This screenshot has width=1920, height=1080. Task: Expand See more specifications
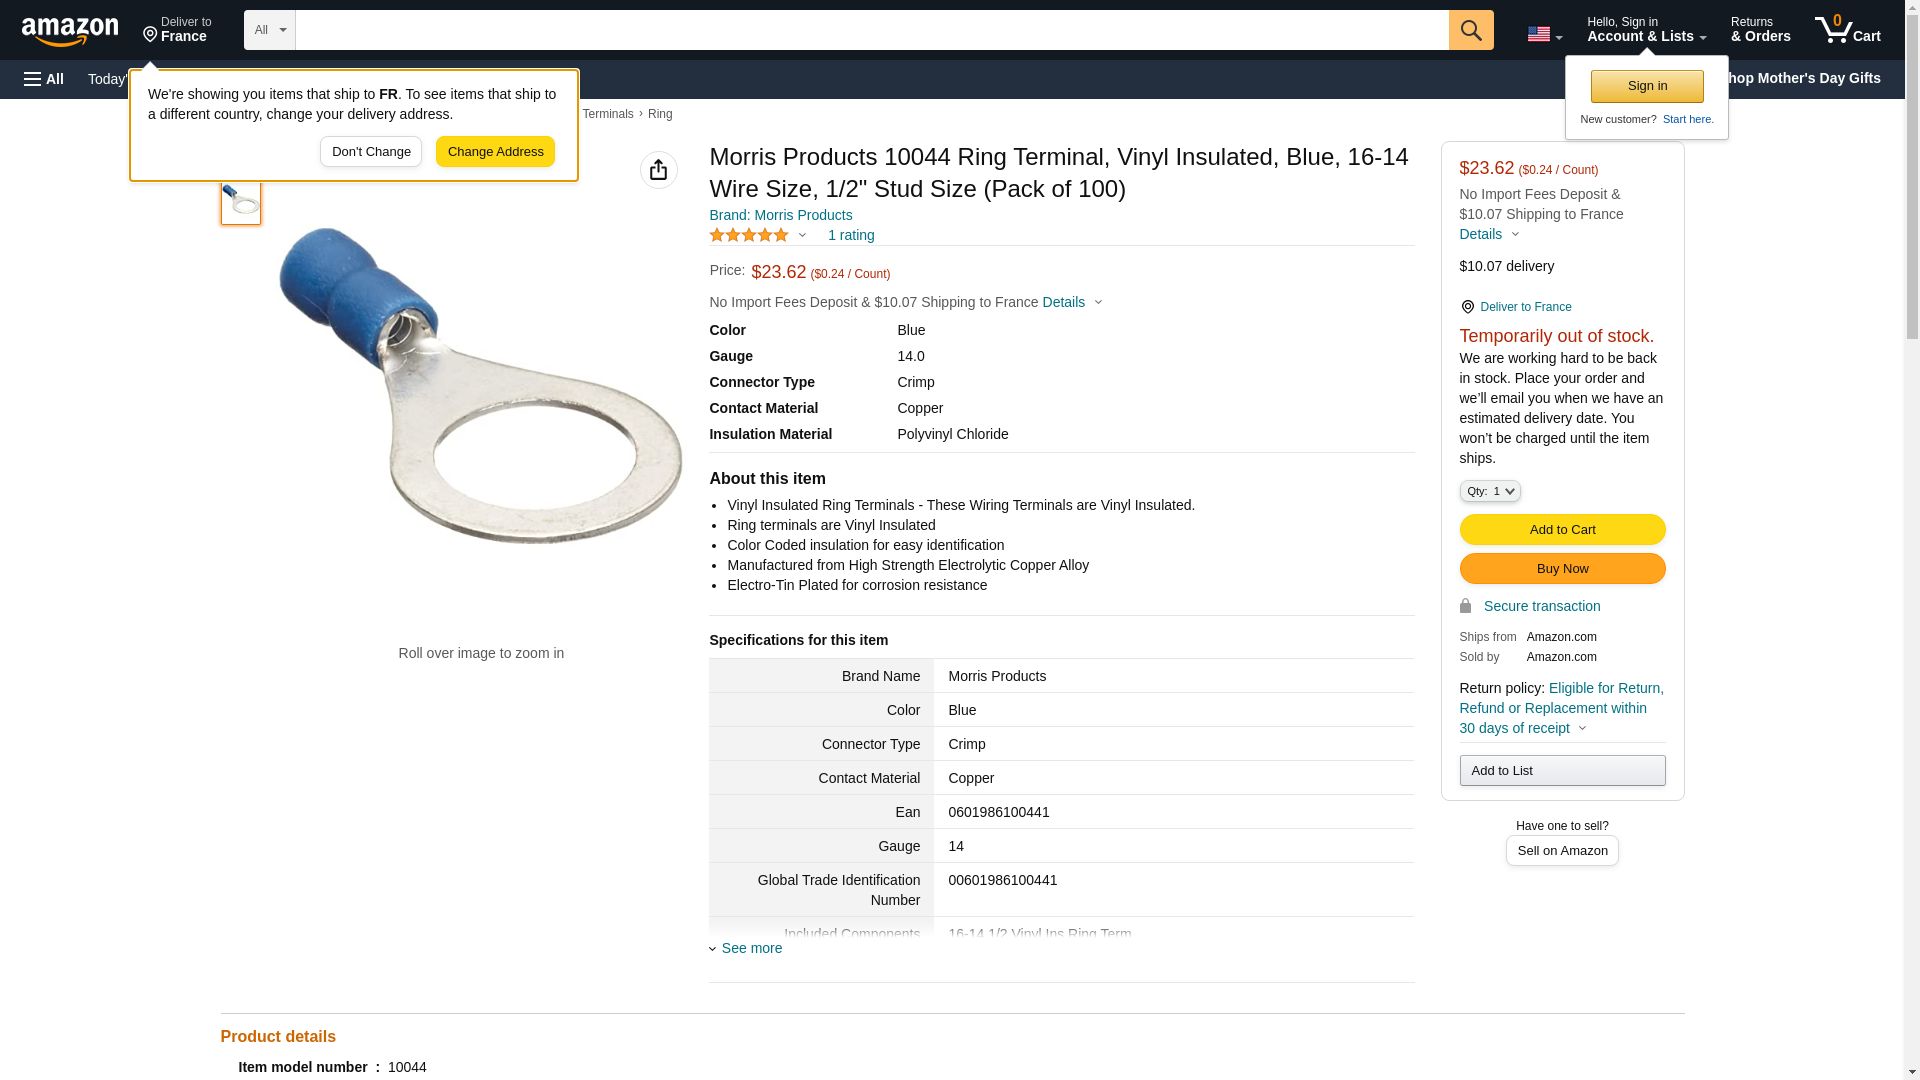pos(751,948)
